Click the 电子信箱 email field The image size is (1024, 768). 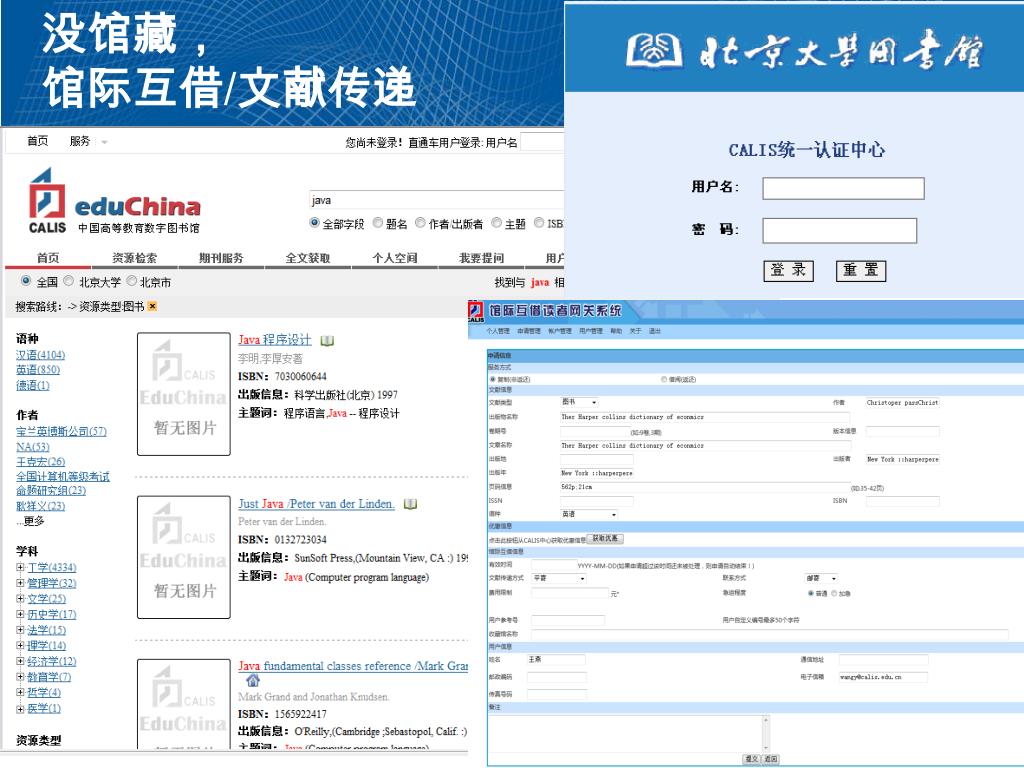point(883,677)
